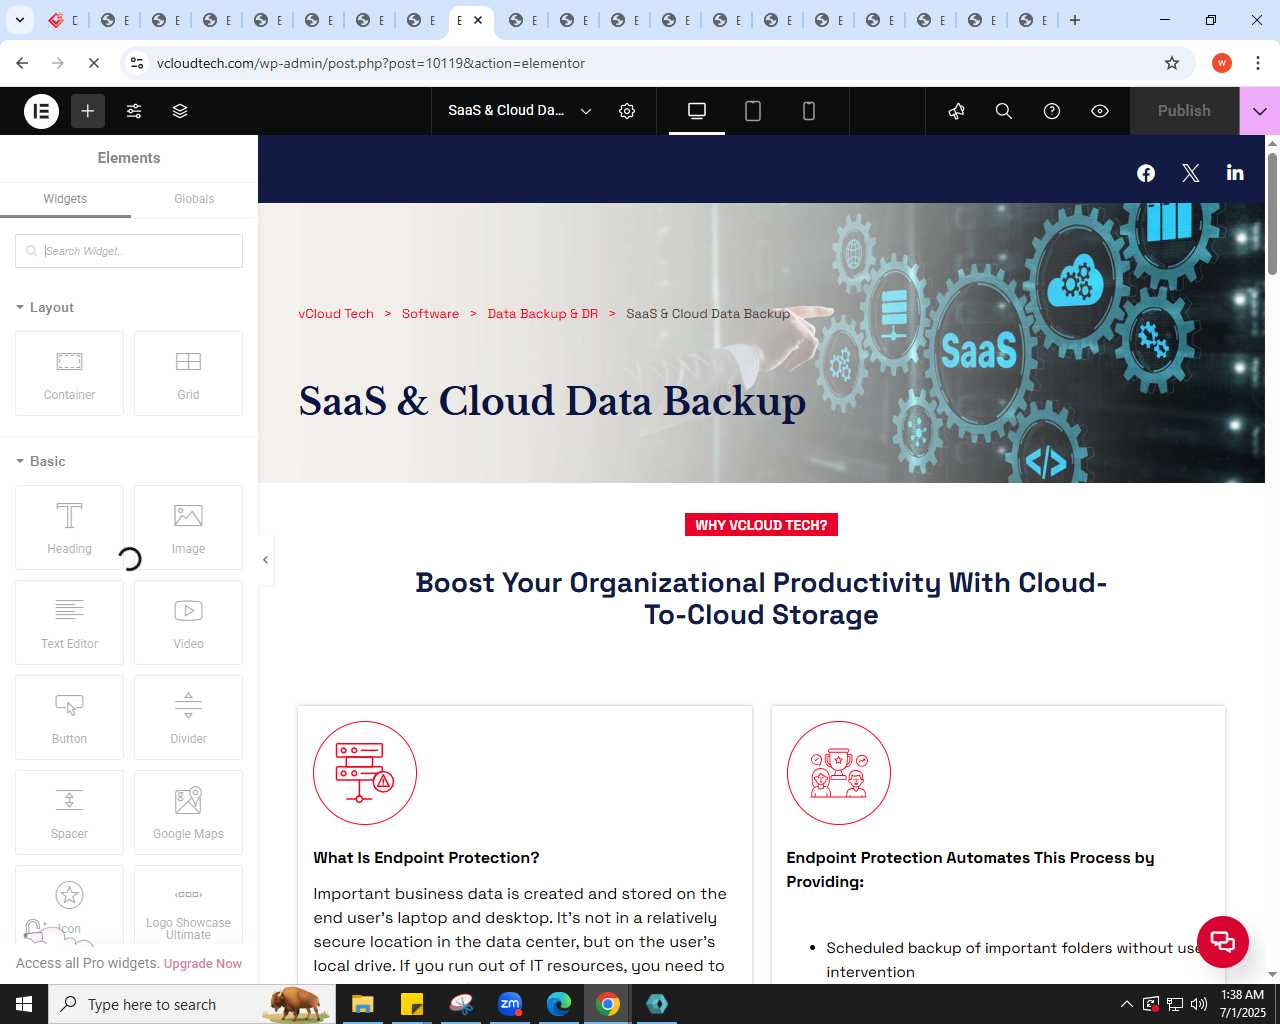The image size is (1280, 1024).
Task: Click the X (Twitter) icon in header
Action: (1190, 173)
